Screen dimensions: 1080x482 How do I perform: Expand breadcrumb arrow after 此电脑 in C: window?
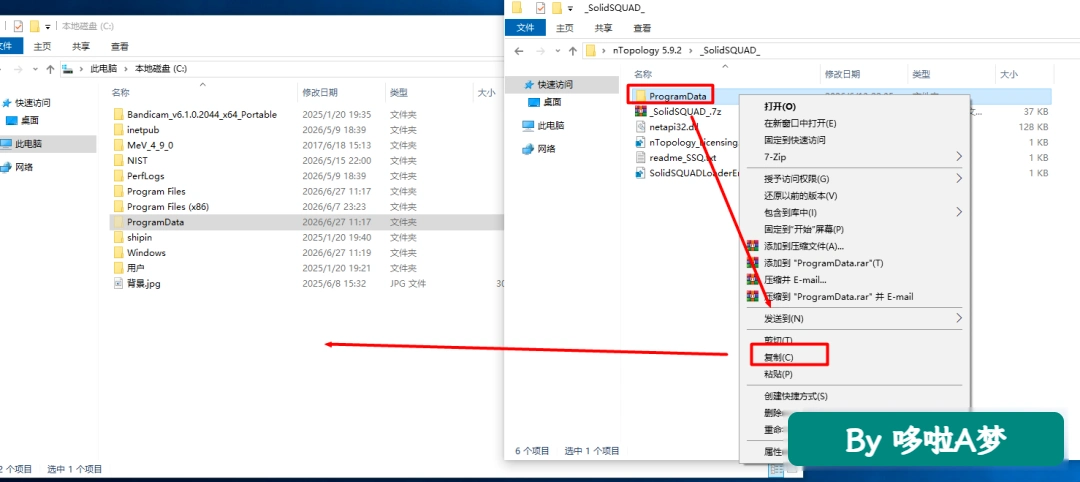point(126,69)
